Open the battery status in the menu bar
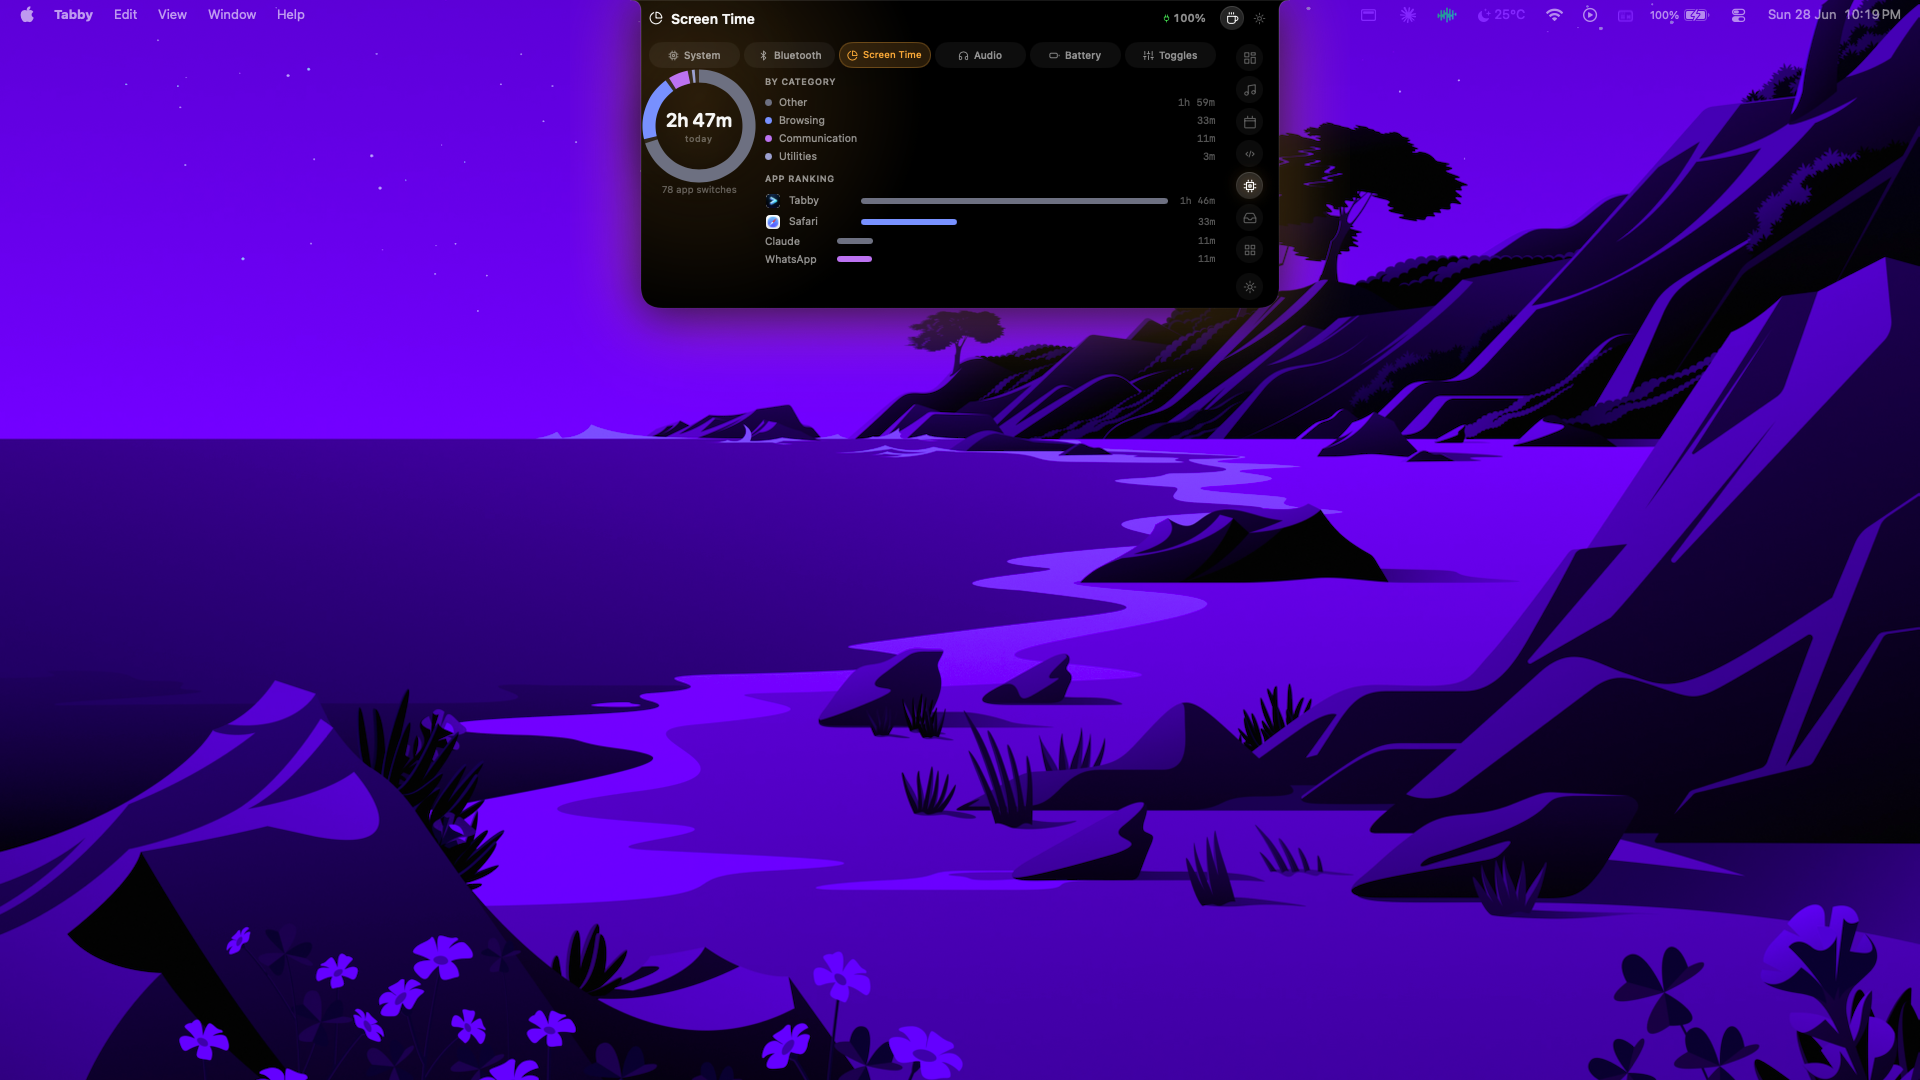This screenshot has width=1920, height=1080. pyautogui.click(x=1680, y=15)
